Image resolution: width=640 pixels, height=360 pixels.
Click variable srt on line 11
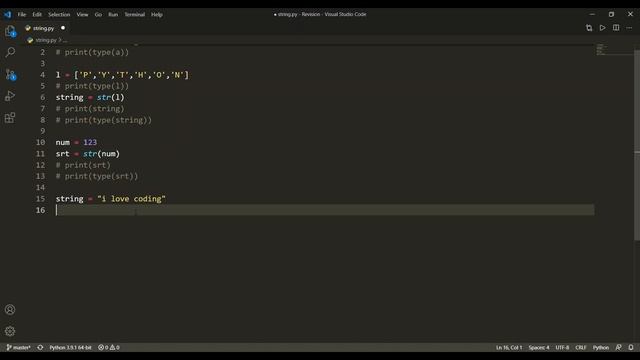(x=62, y=154)
